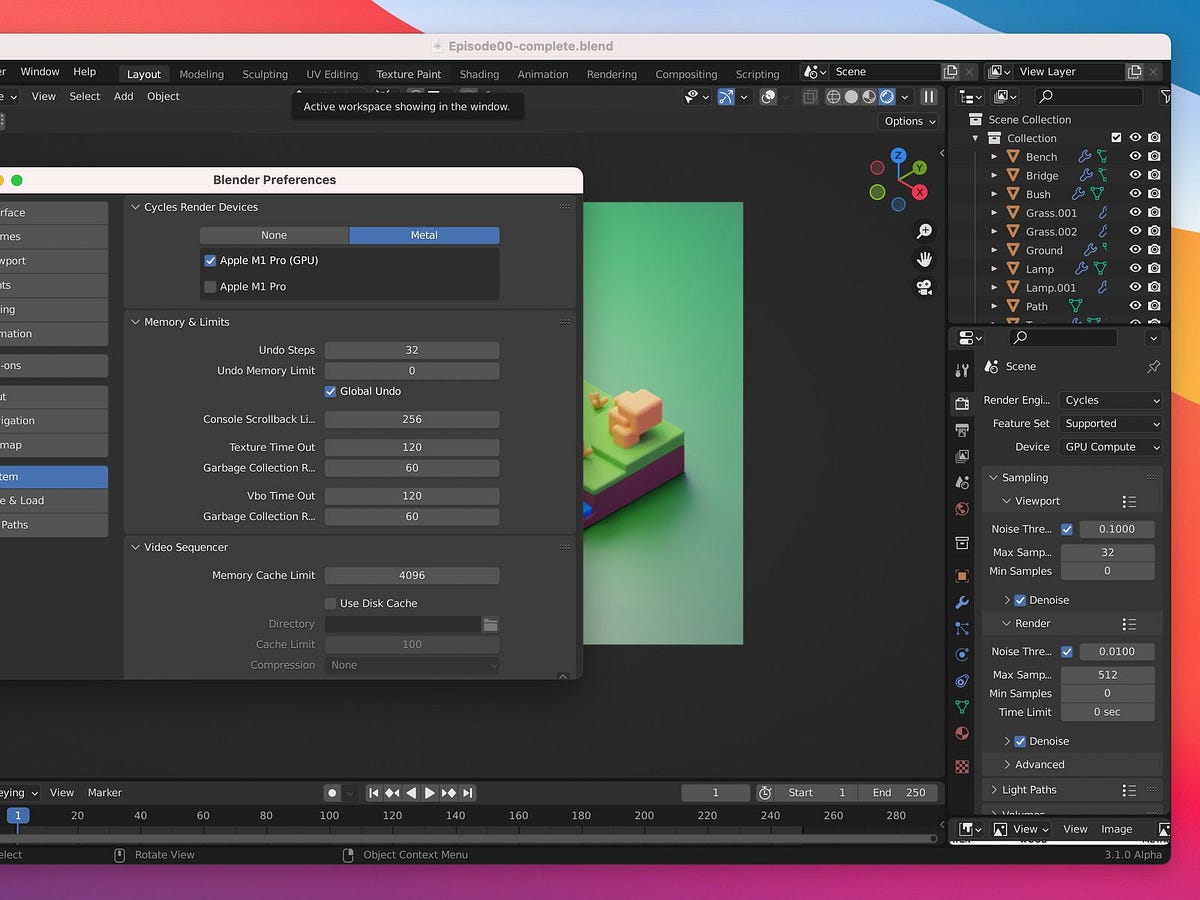
Task: Open the Save & Load preferences section
Action: tap(30, 501)
